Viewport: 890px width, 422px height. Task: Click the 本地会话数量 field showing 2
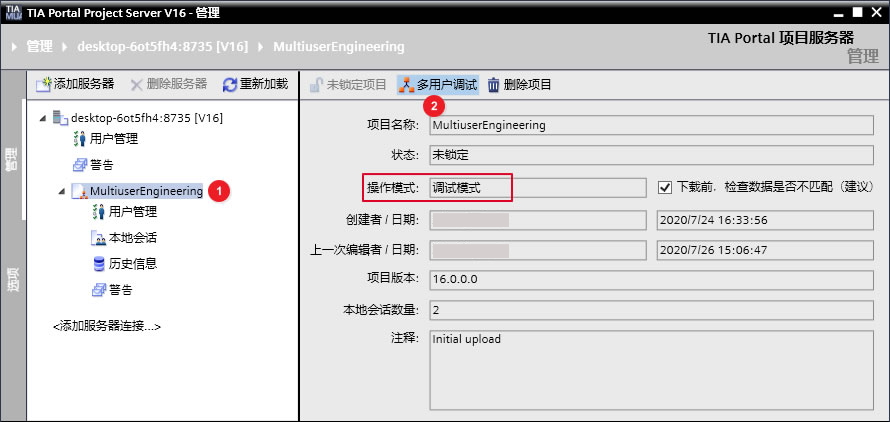click(x=651, y=310)
